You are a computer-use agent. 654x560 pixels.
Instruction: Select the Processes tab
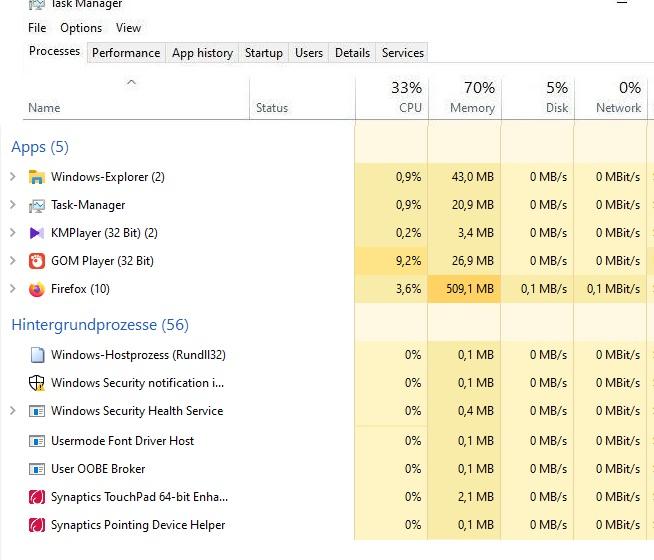pos(55,51)
